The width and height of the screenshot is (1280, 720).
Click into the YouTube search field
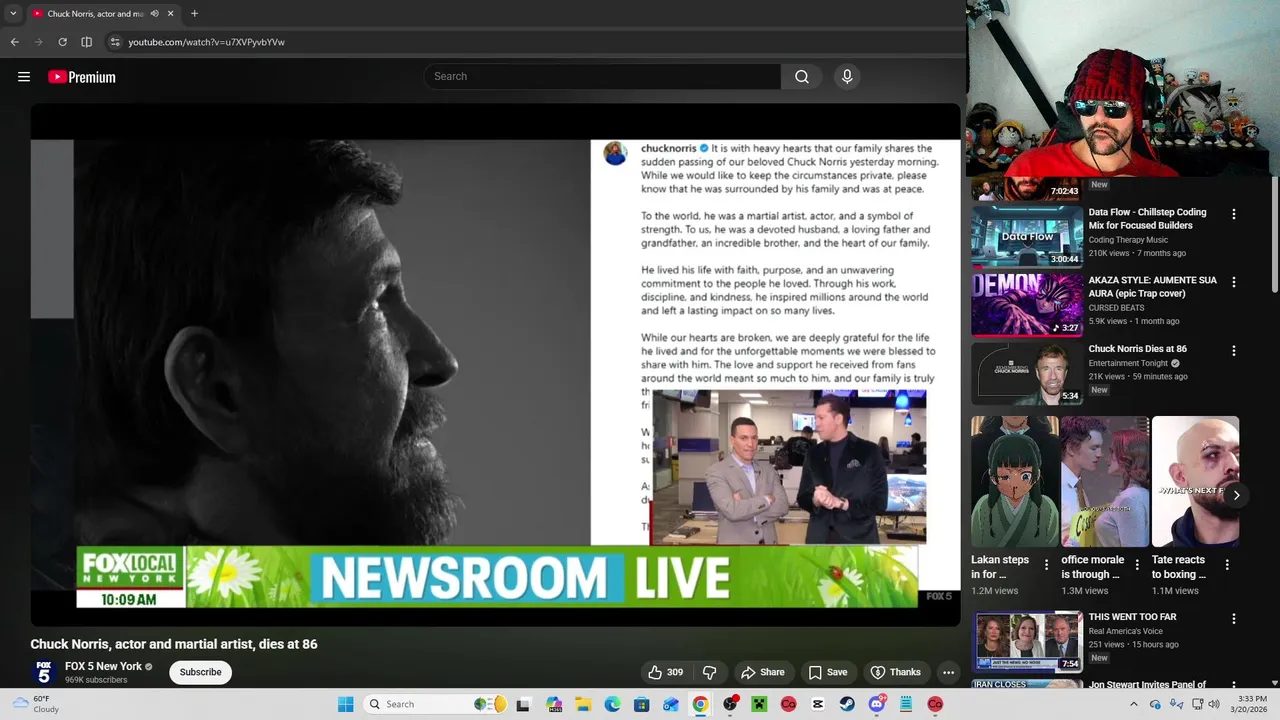(x=603, y=77)
